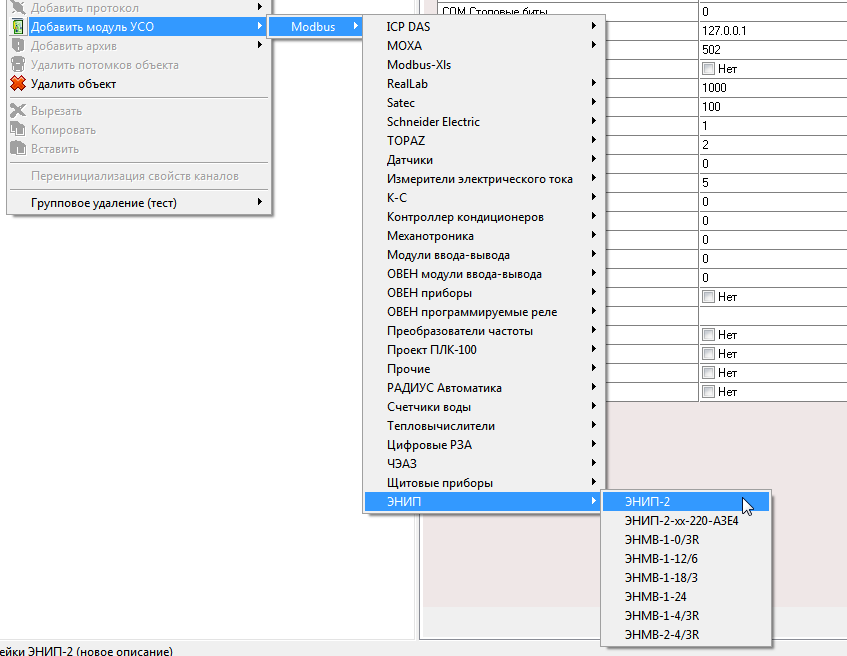Open Проект ПЛК-100 submenu
Viewport: 847px width, 656px height.
[x=485, y=350]
